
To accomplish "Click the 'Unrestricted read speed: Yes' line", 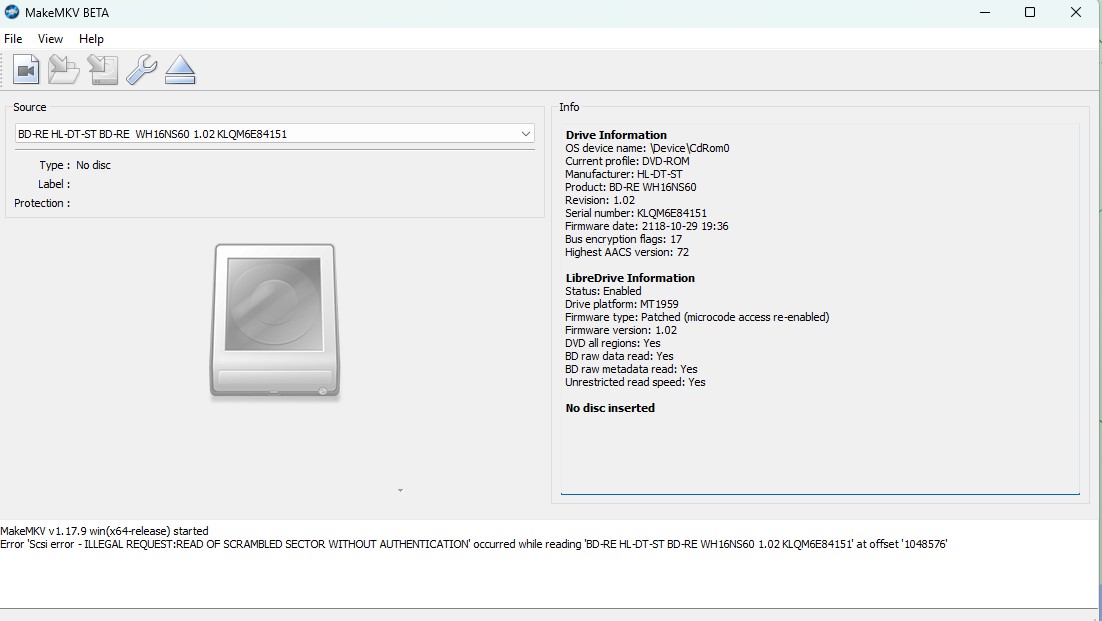I will click(x=635, y=382).
